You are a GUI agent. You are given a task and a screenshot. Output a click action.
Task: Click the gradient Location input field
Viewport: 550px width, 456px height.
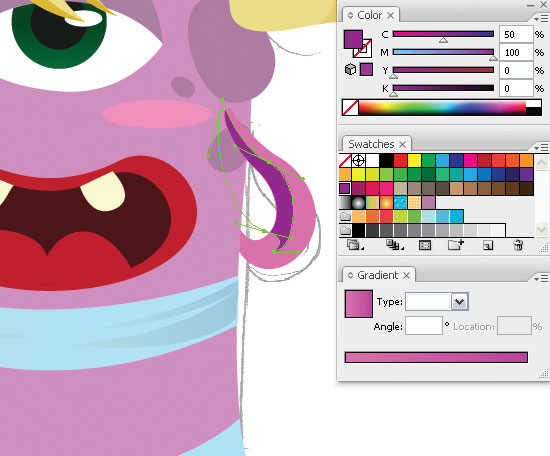[x=514, y=326]
